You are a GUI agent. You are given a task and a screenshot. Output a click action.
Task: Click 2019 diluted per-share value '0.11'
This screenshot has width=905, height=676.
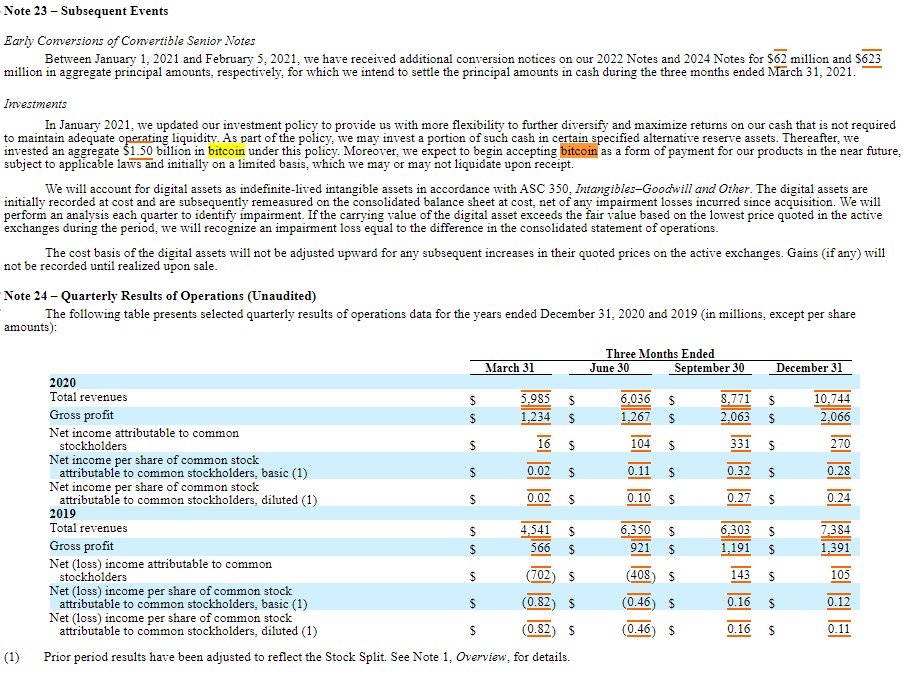(839, 629)
